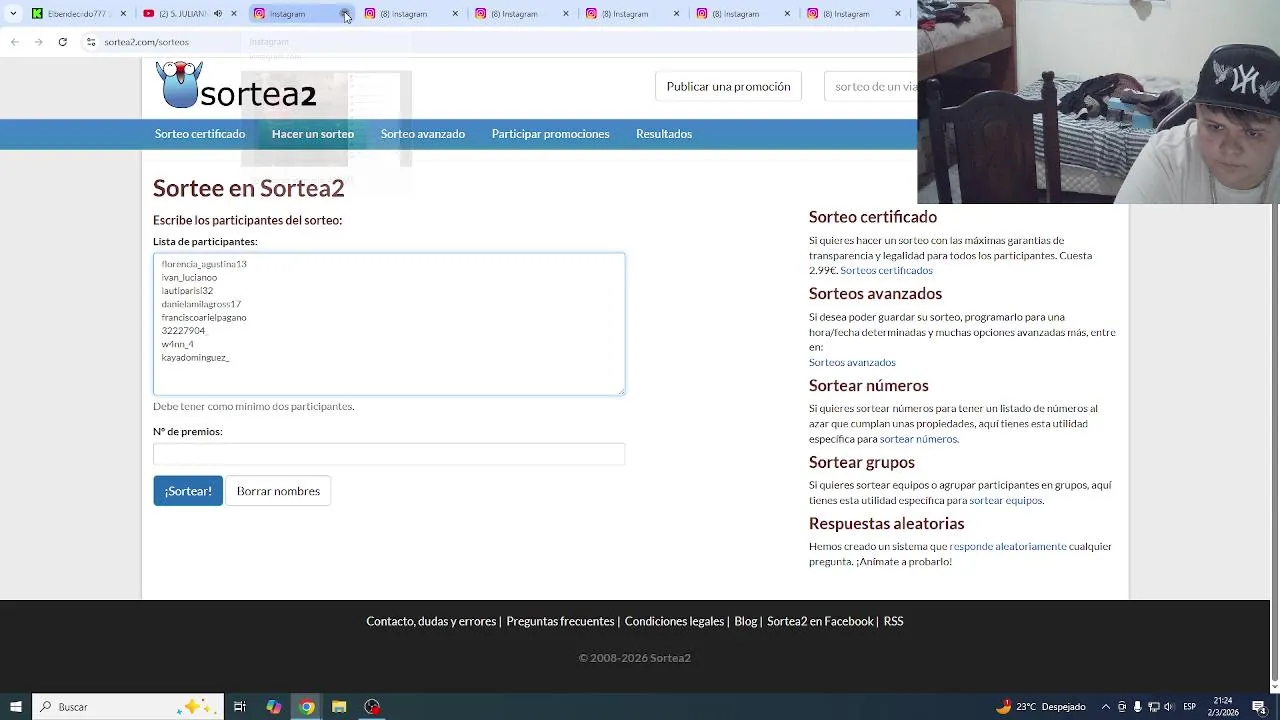Click the page vertical scrollbar
This screenshot has width=1280, height=720.
(1274, 440)
